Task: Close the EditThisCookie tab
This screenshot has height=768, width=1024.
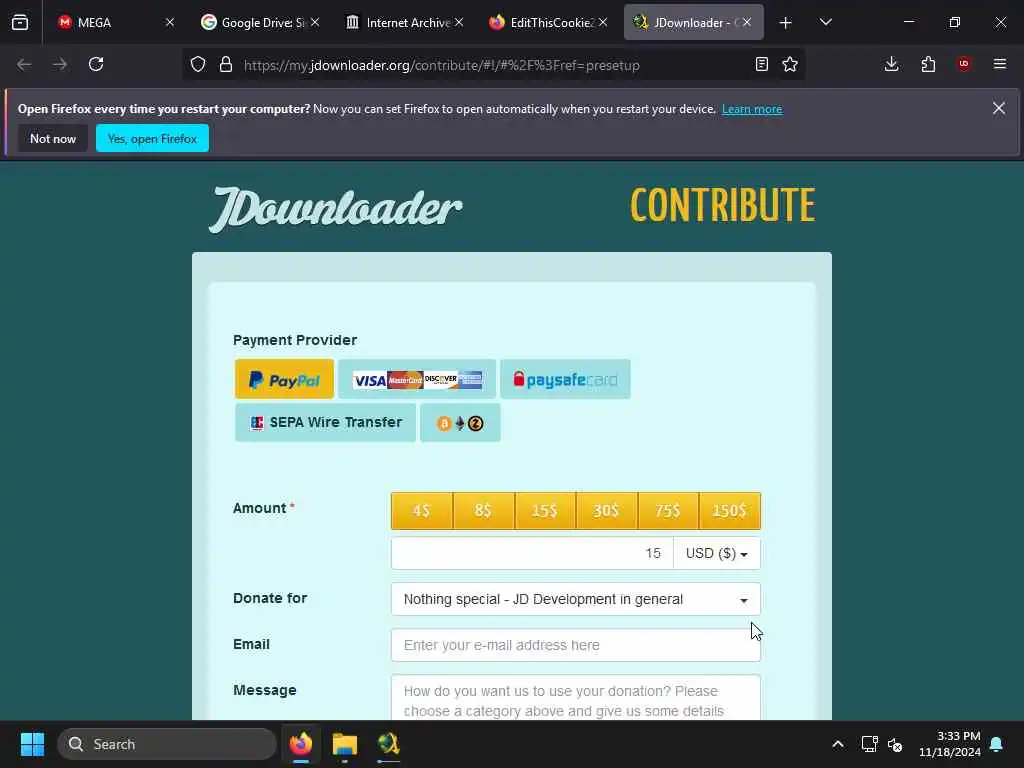Action: (603, 22)
